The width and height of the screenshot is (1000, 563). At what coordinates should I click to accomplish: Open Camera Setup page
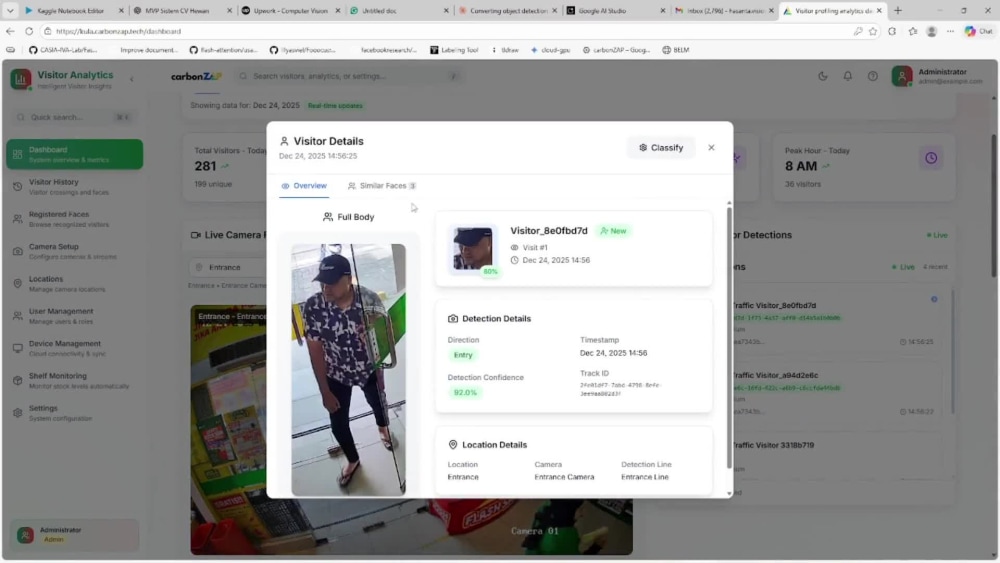click(75, 251)
